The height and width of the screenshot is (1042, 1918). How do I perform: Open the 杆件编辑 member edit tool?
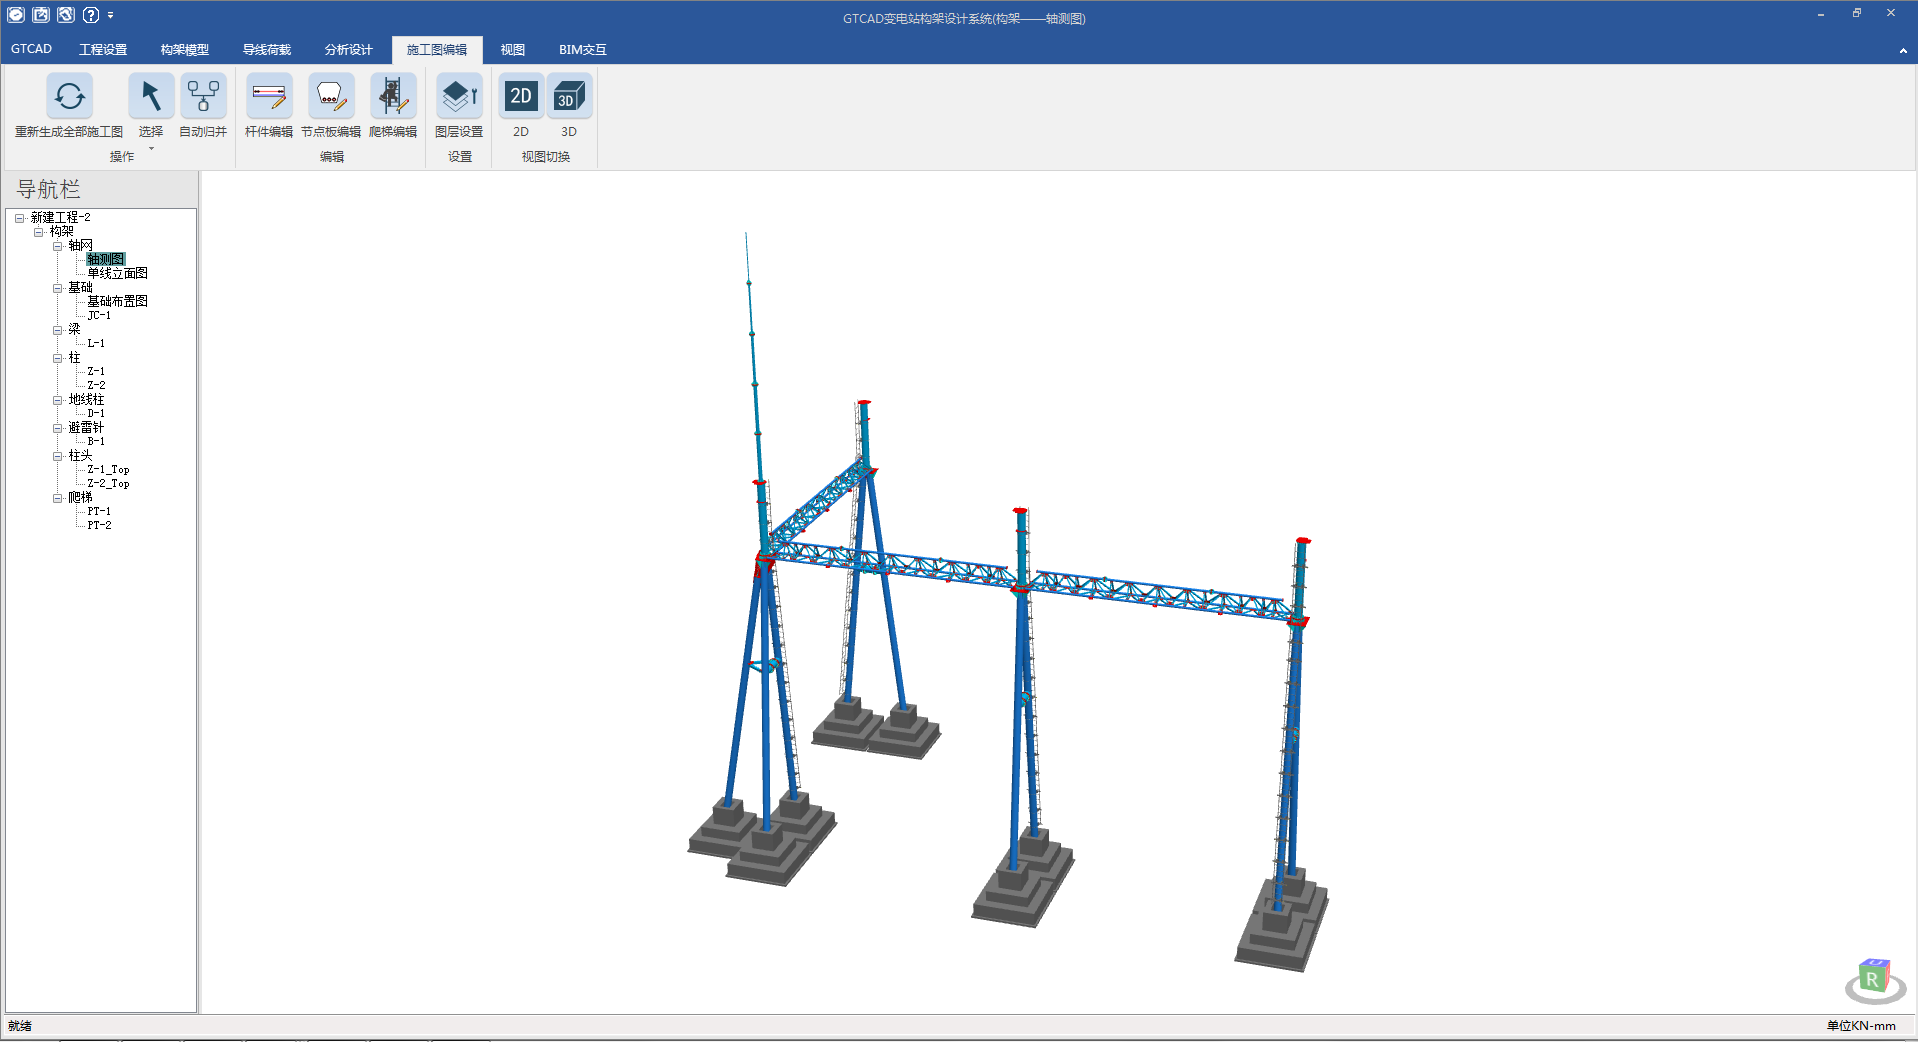[x=268, y=97]
